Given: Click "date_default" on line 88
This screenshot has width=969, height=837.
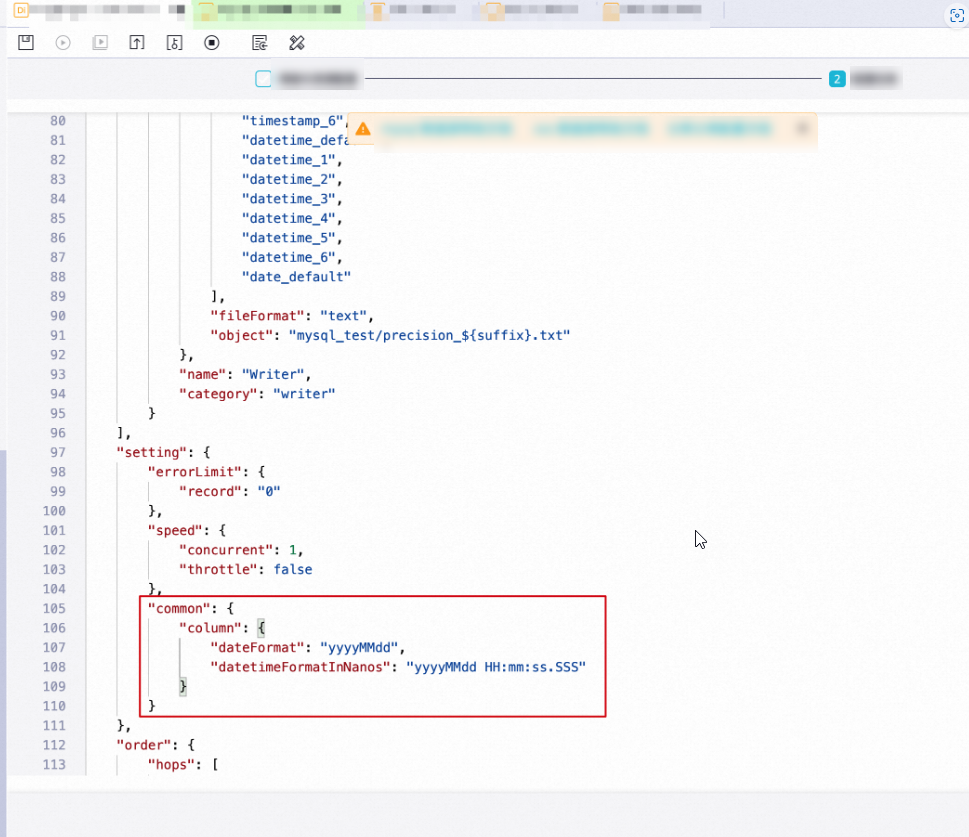Looking at the screenshot, I should [x=296, y=276].
